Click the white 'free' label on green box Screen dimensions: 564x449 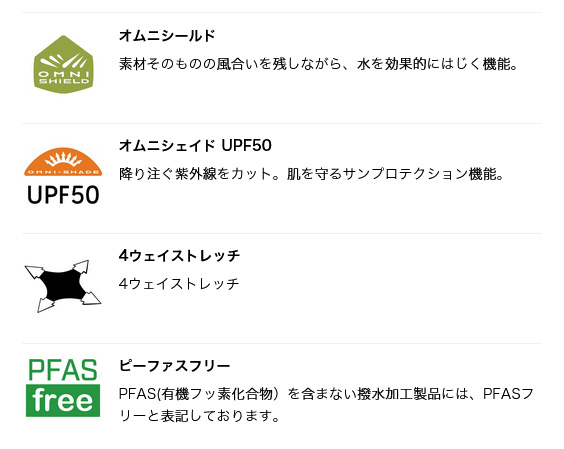tap(63, 400)
